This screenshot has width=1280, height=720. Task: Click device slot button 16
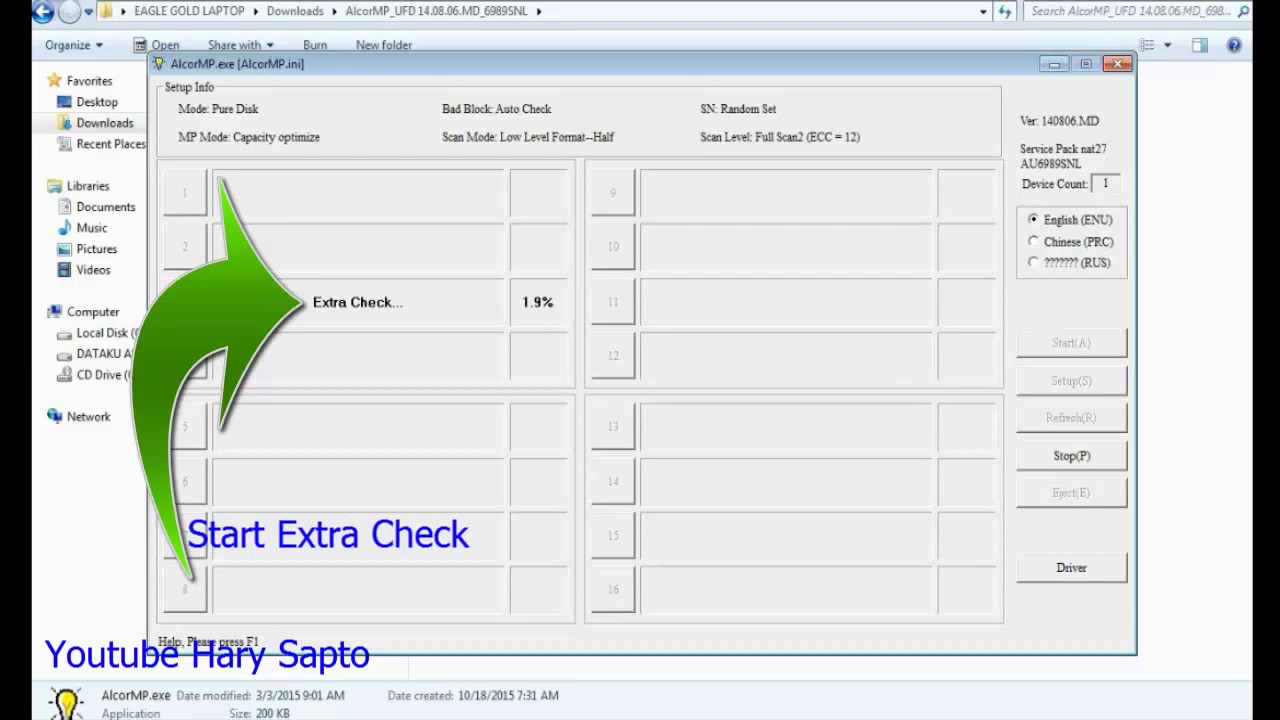point(613,590)
